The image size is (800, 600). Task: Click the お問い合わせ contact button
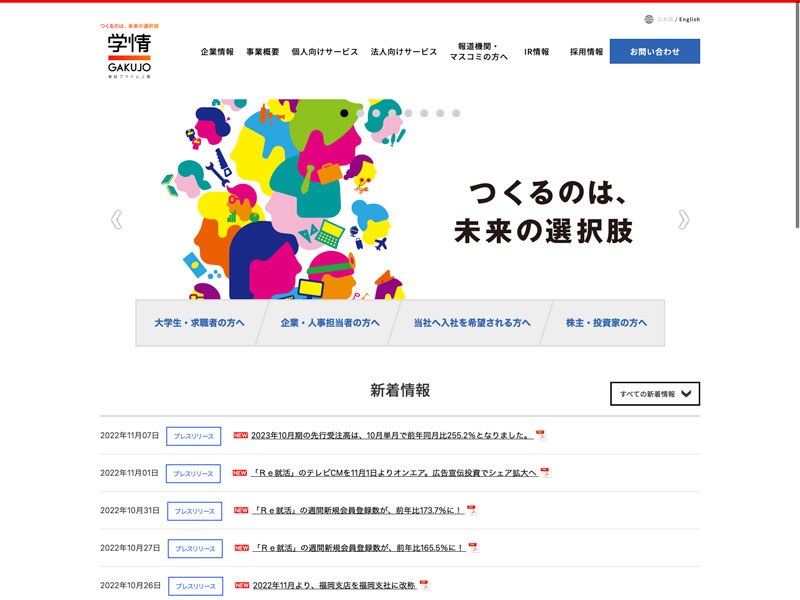click(x=654, y=52)
